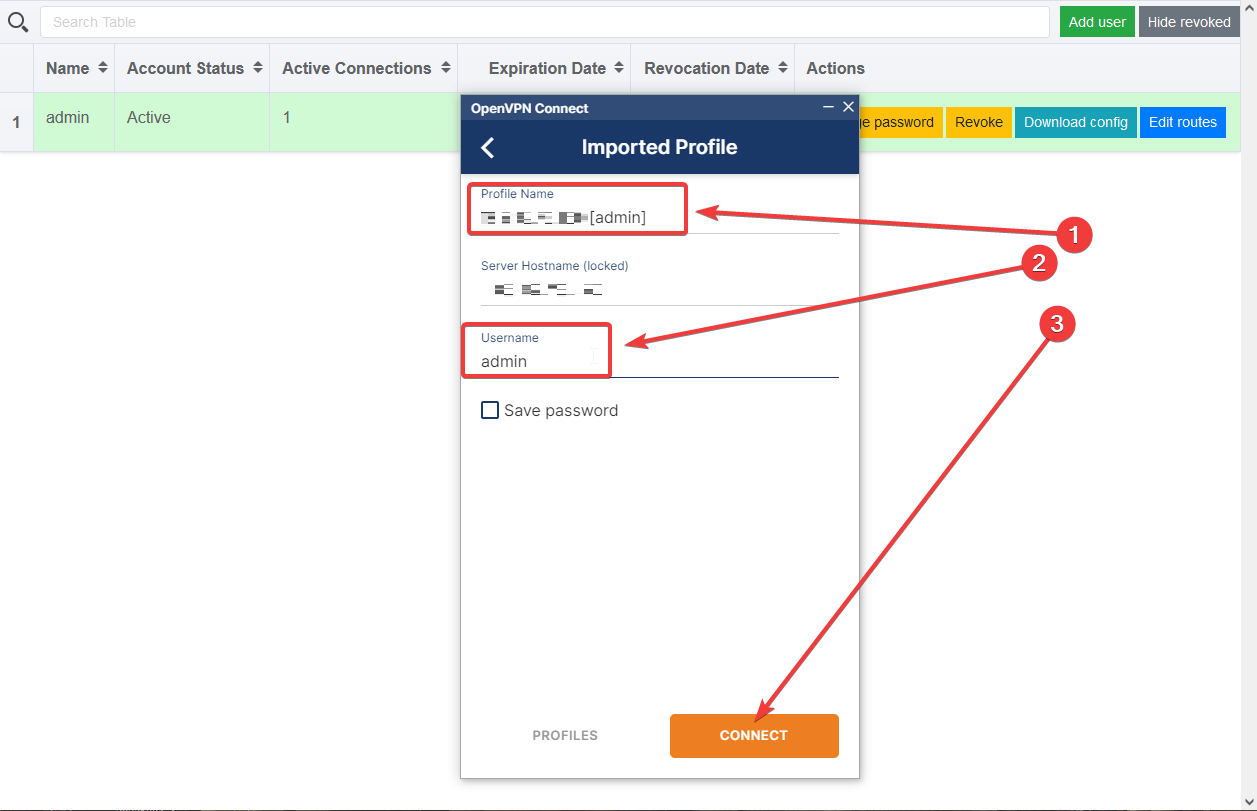
Task: Click row number 1 cell
Action: [16, 122]
